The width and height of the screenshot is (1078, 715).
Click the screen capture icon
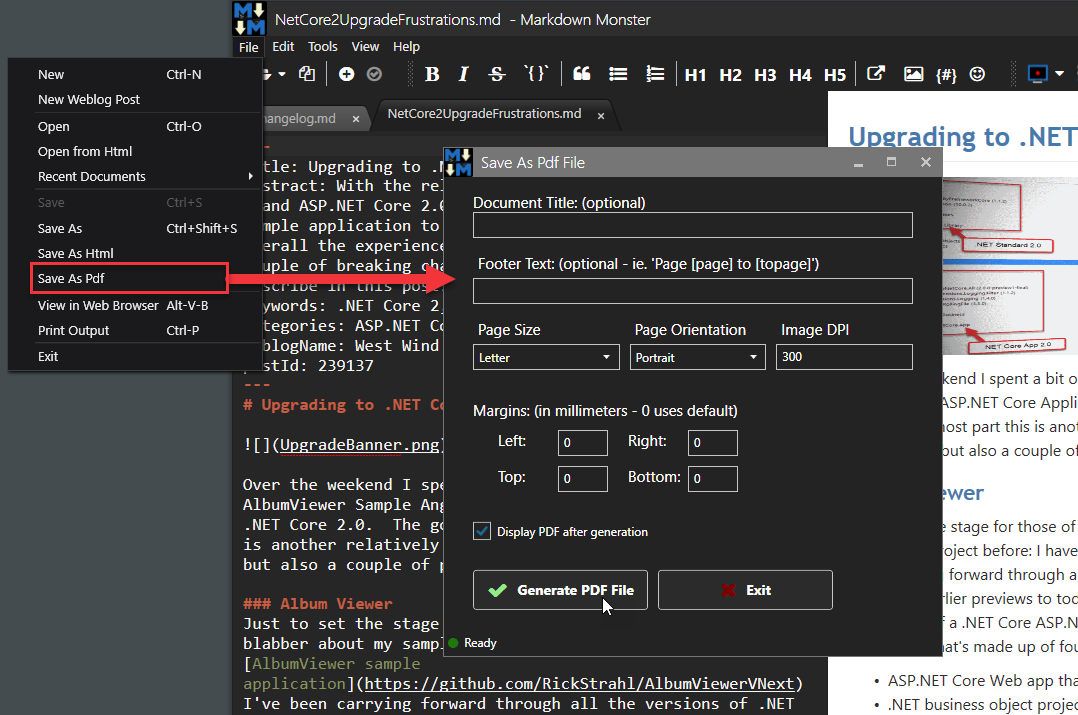(x=1037, y=74)
